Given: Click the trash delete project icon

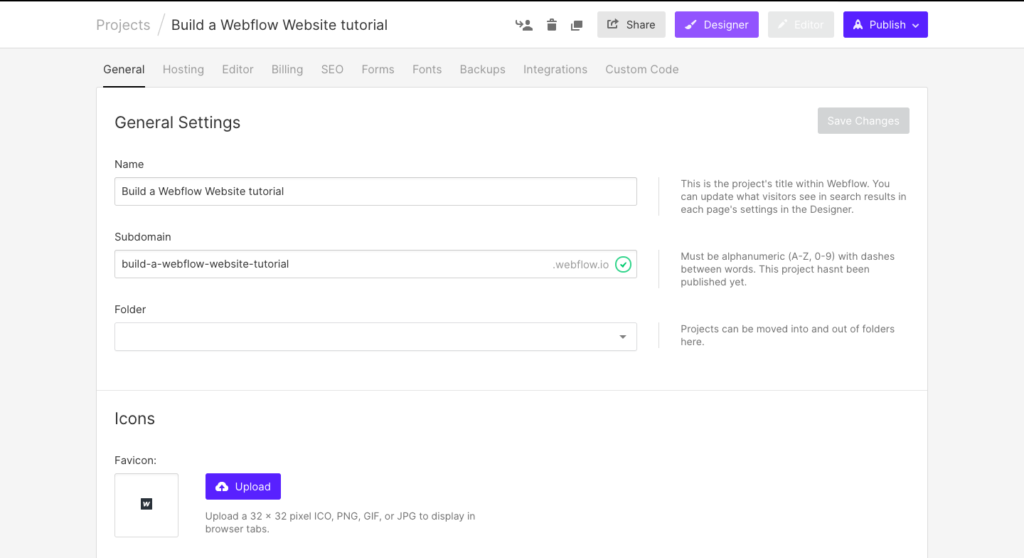Looking at the screenshot, I should coord(552,25).
